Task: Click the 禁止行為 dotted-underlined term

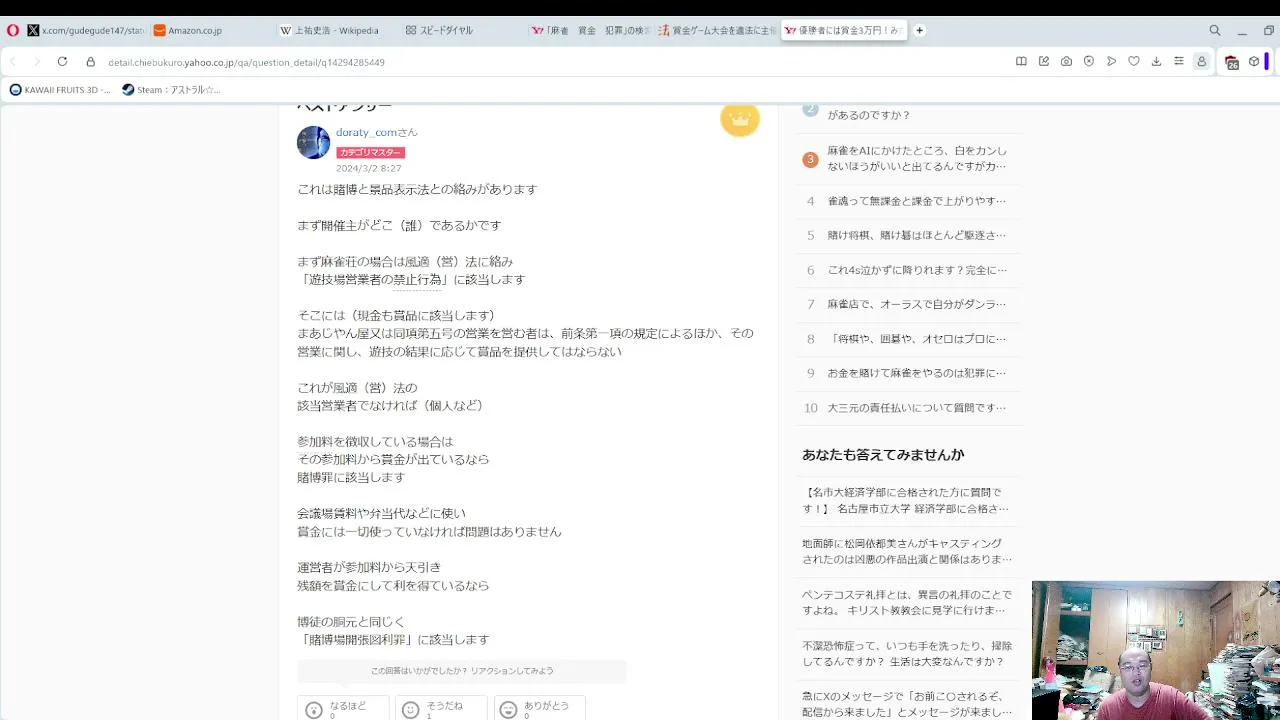Action: pos(417,280)
